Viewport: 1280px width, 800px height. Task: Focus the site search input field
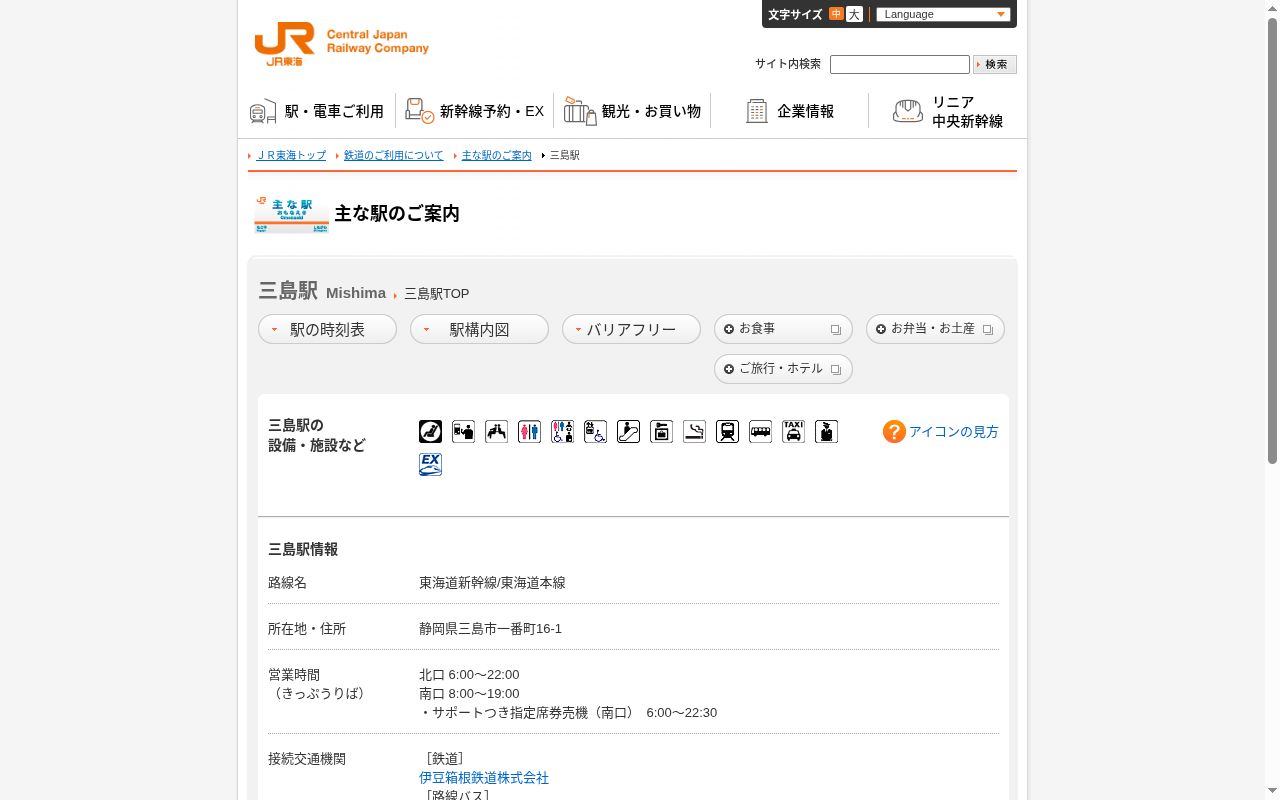pos(900,64)
